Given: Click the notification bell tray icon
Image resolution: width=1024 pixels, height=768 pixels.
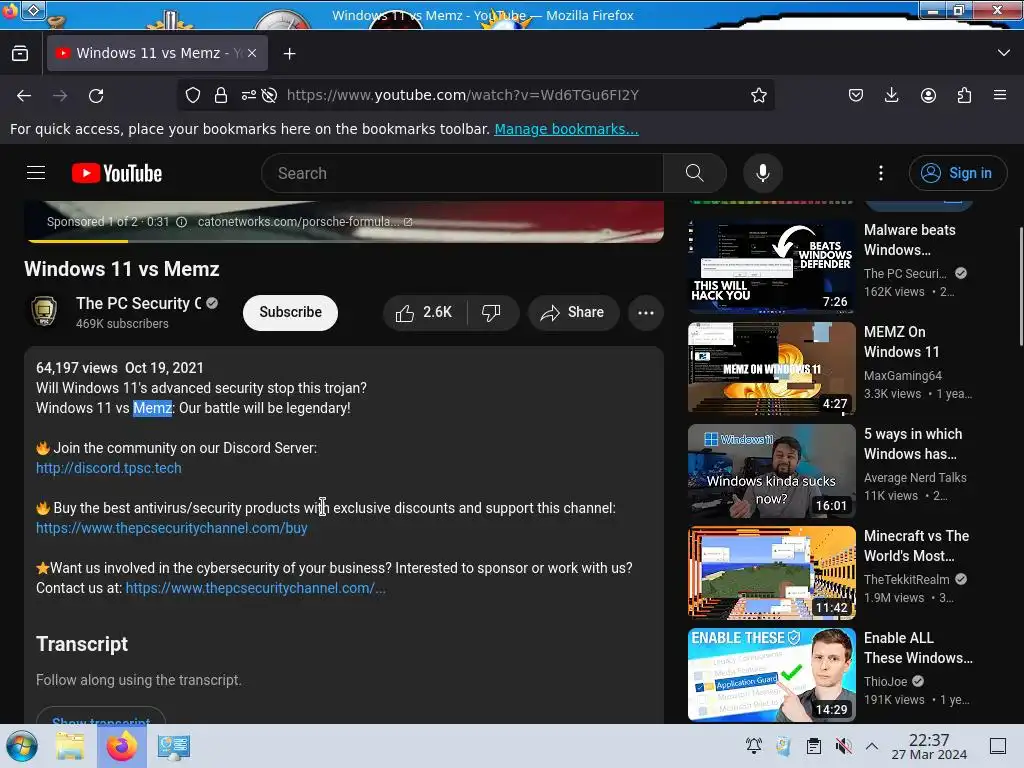Looking at the screenshot, I should (x=754, y=746).
